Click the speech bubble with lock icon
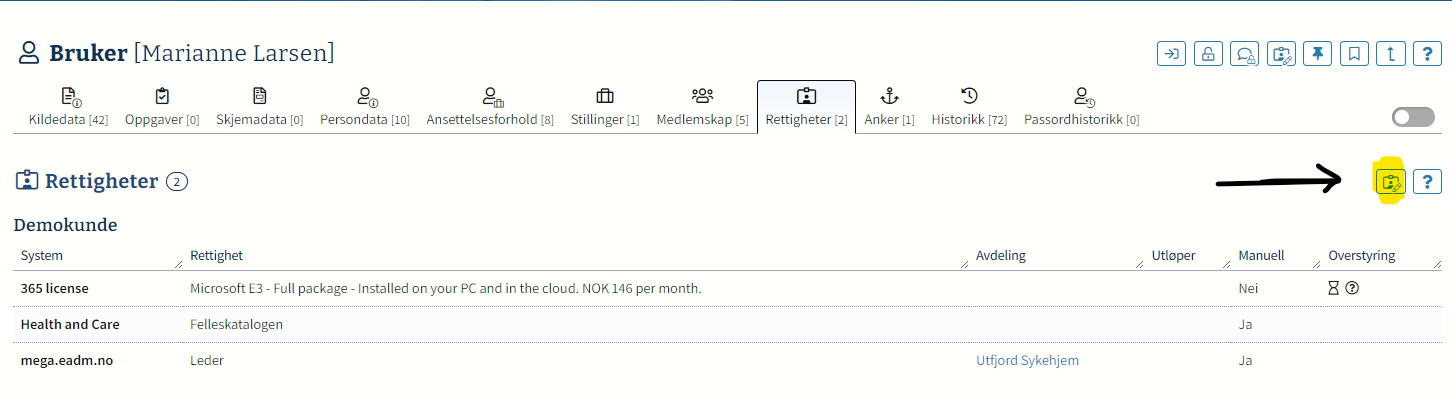Screen dimensions: 1452x397 1245,54
